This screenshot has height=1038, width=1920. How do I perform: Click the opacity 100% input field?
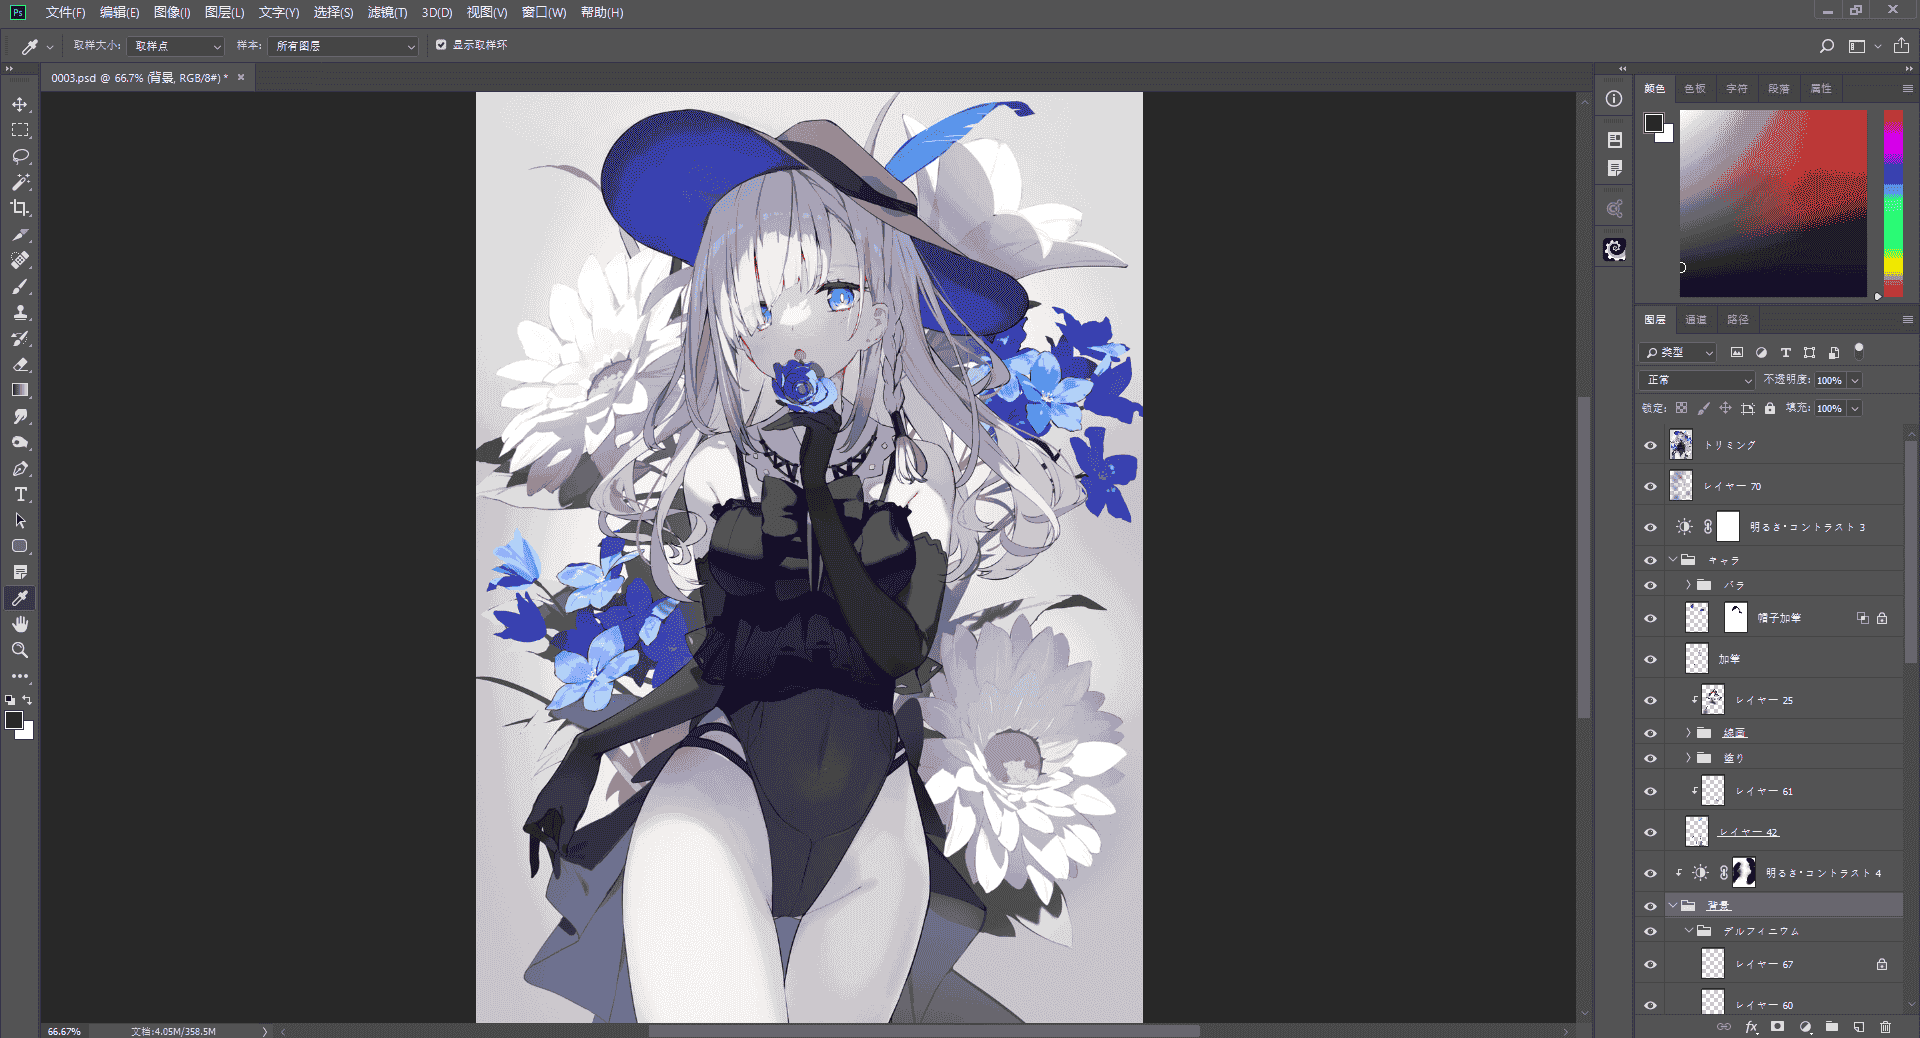click(1830, 380)
